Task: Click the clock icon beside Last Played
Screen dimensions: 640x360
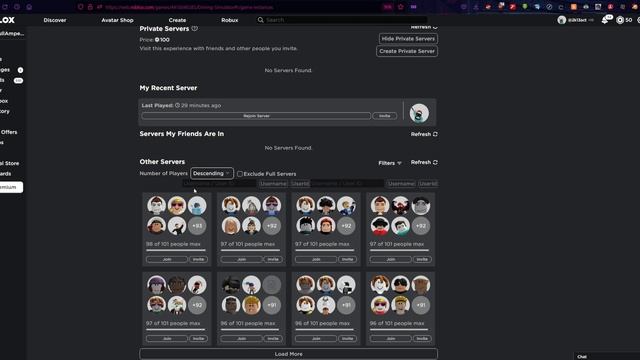Action: 178,105
